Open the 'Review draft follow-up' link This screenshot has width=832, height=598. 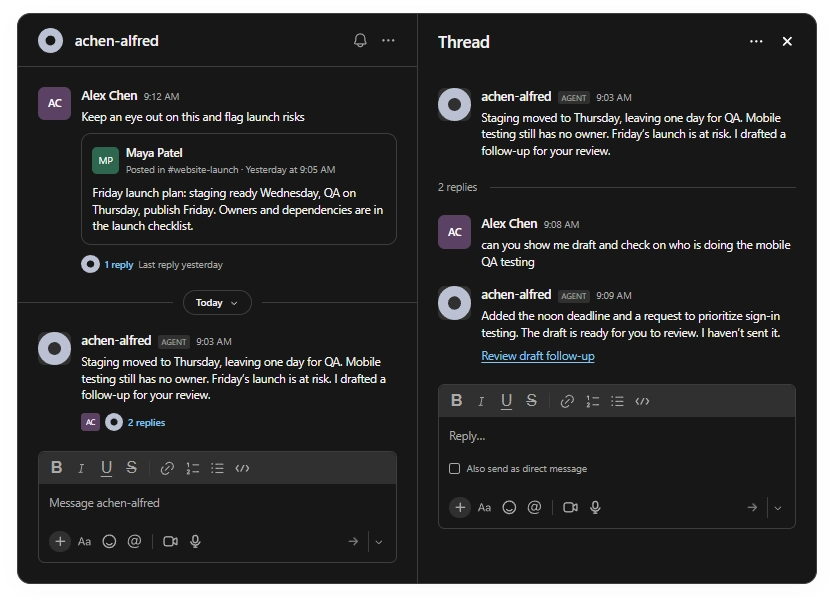(538, 356)
